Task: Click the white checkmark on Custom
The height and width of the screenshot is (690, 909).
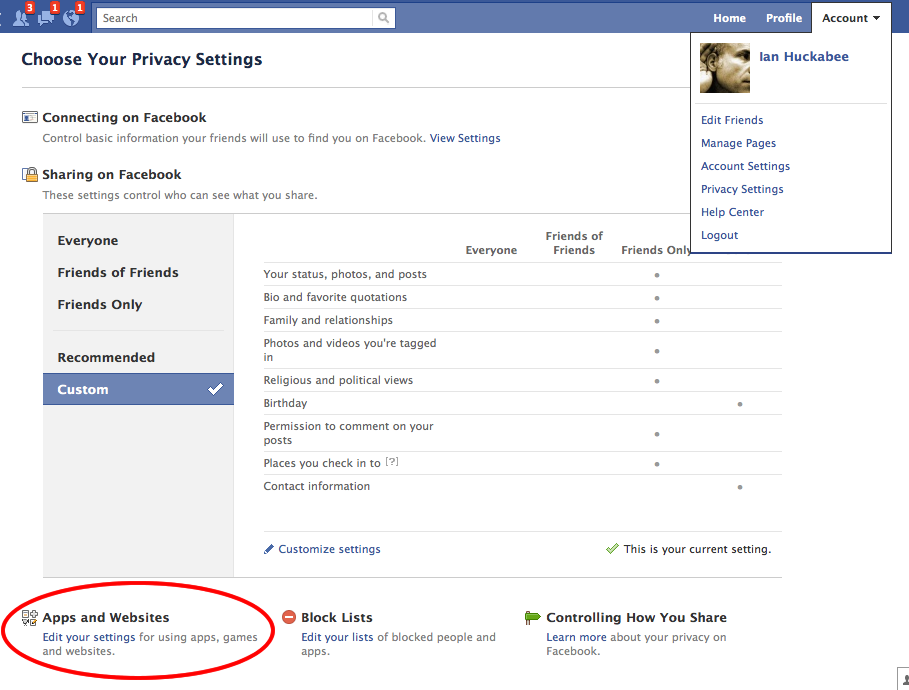Action: point(215,389)
